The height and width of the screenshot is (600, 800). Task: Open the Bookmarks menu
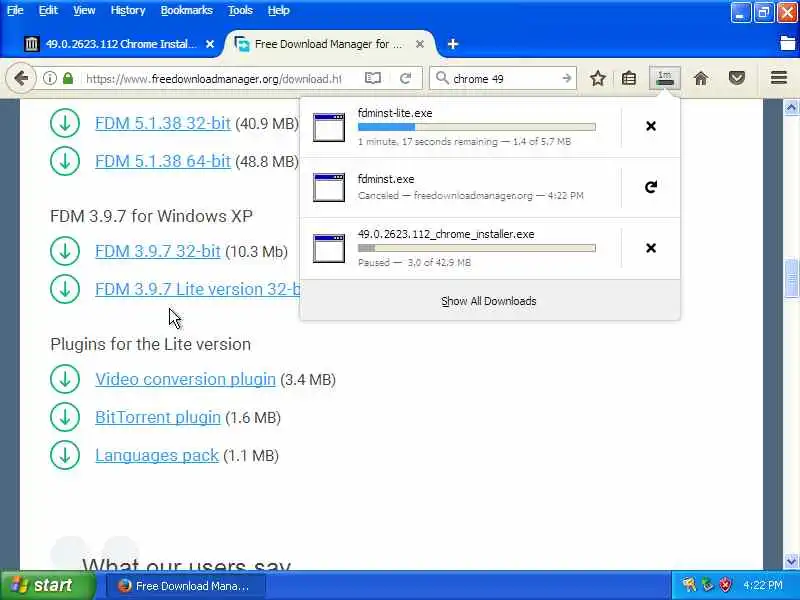click(186, 10)
